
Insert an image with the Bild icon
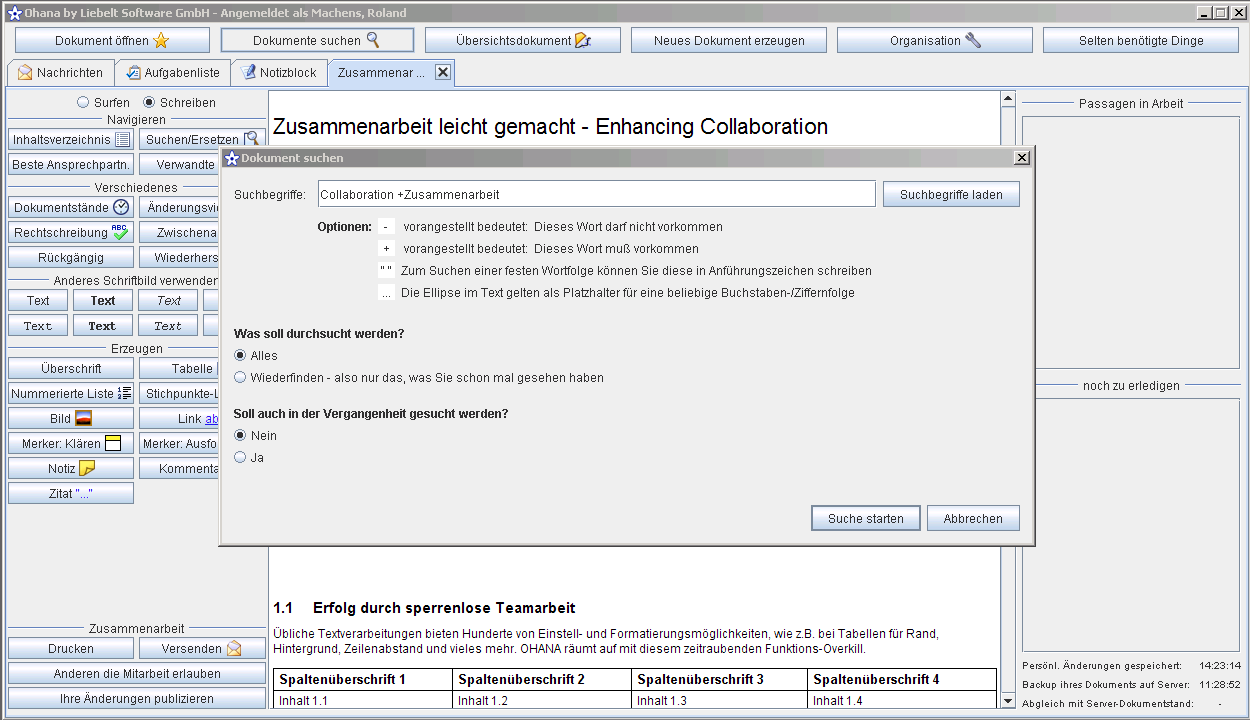pos(84,419)
